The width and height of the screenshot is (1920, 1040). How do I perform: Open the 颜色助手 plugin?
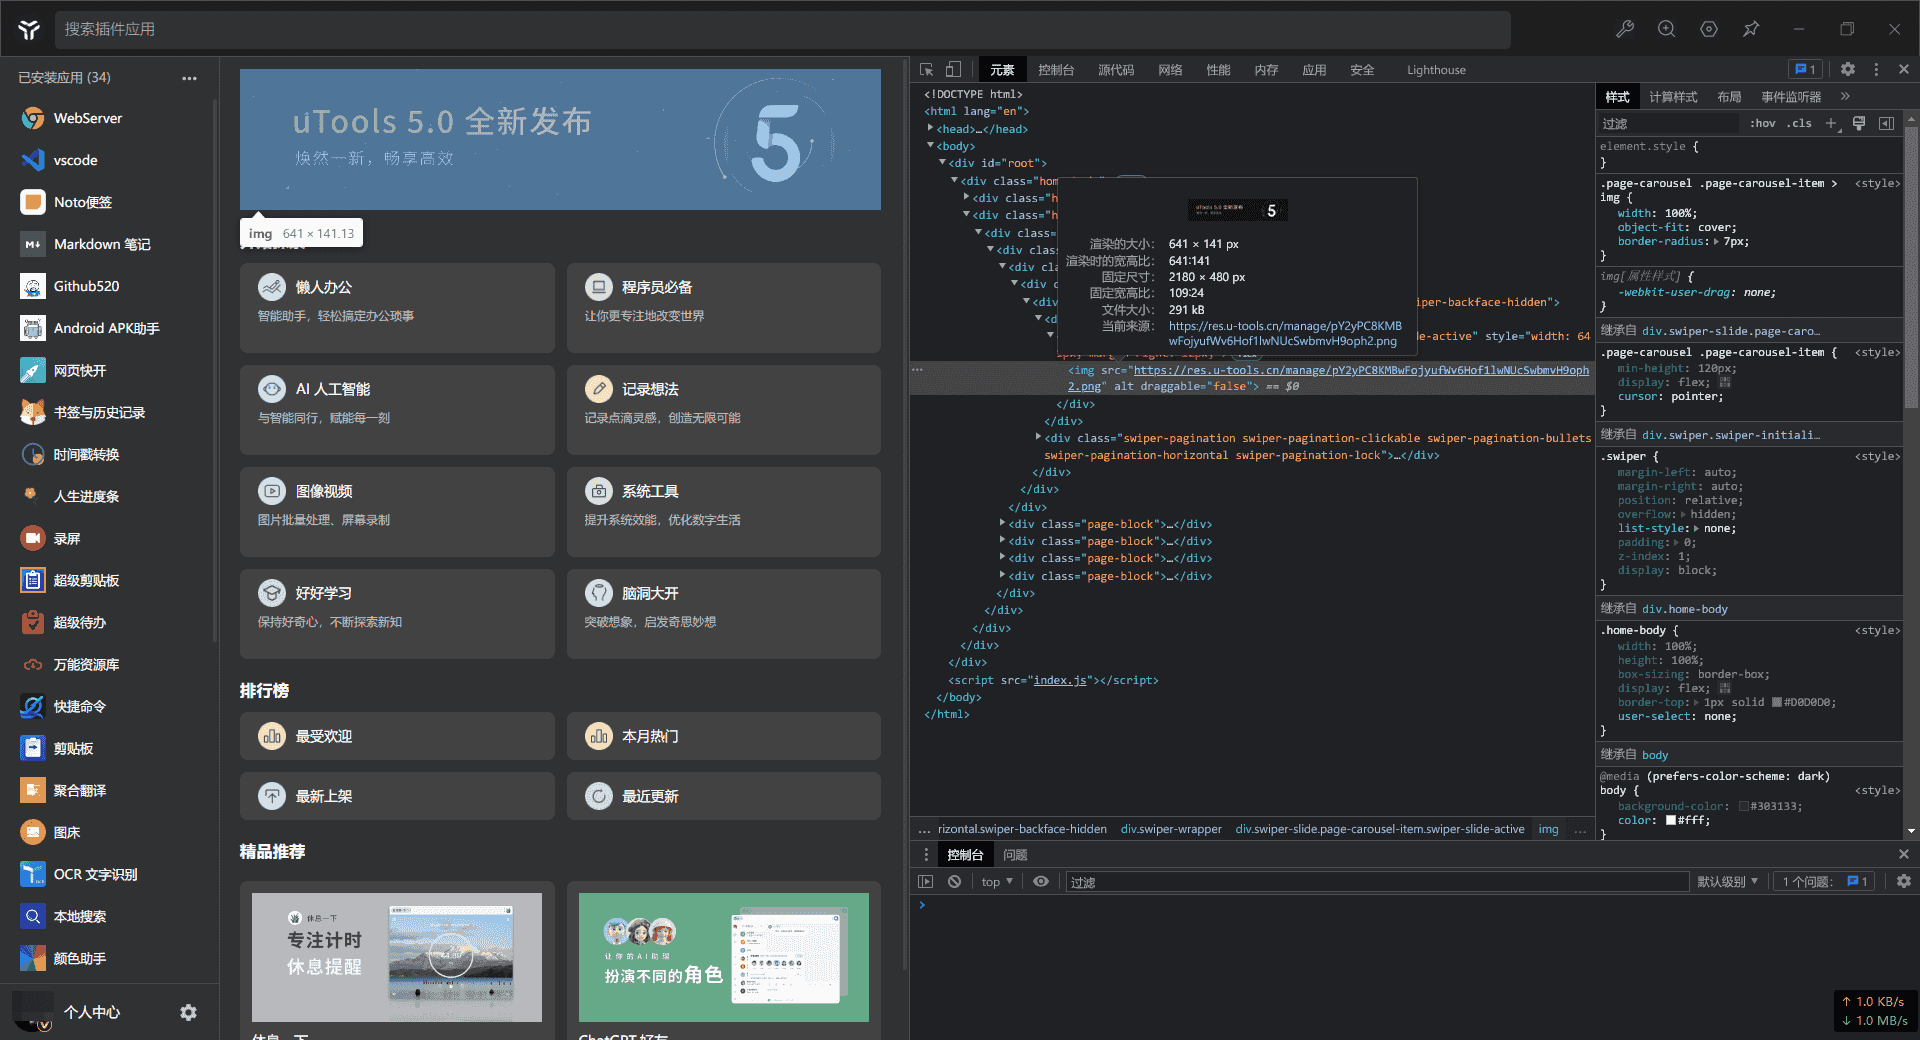[x=109, y=958]
